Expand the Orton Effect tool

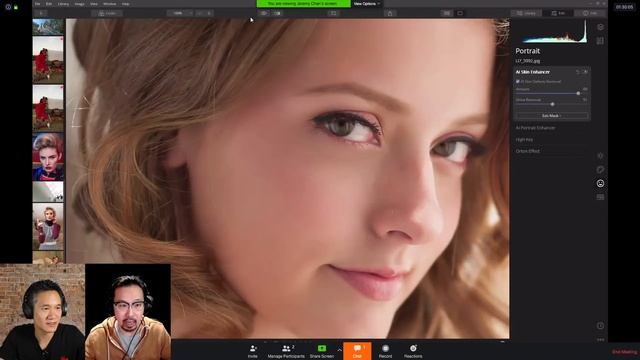527,151
